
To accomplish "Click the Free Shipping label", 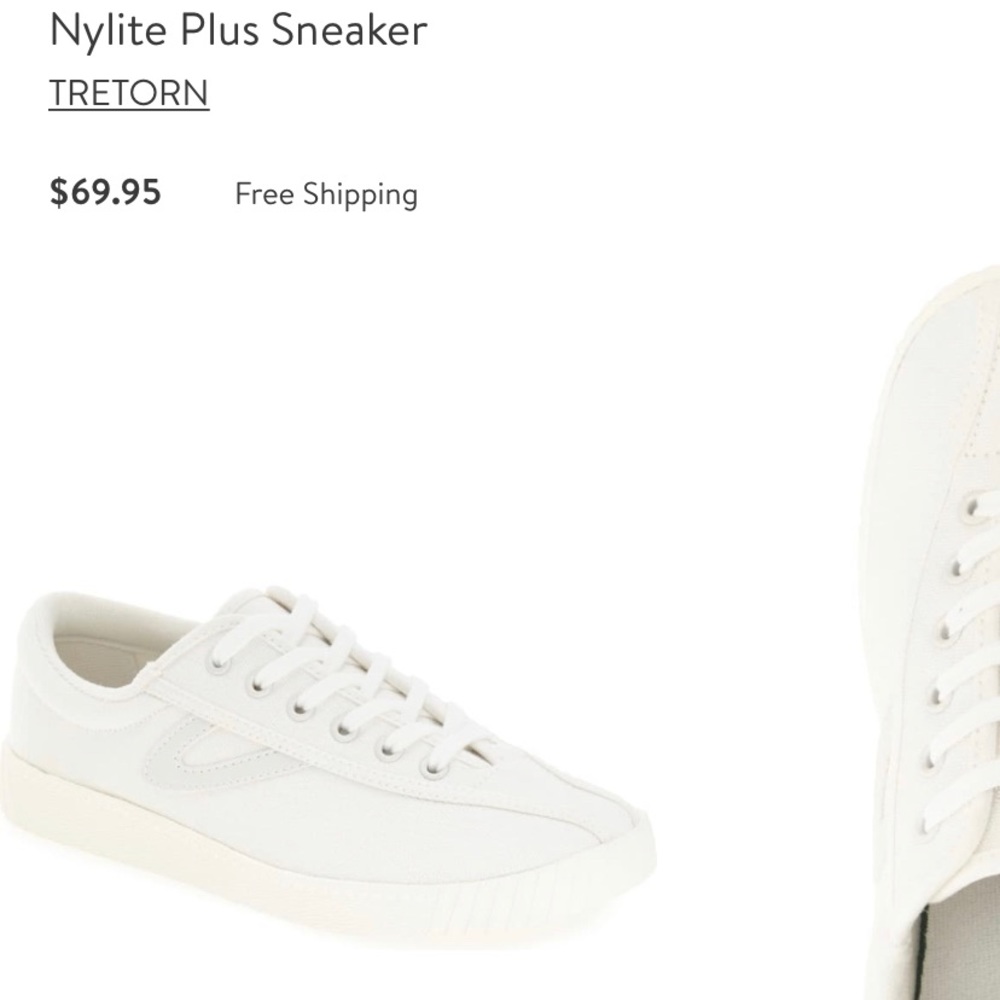I will (326, 194).
